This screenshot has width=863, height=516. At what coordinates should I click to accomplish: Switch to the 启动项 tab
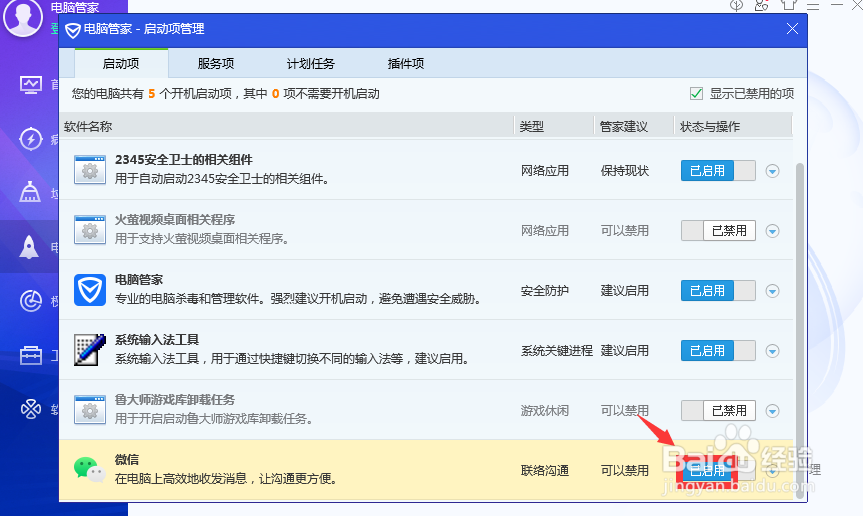coord(121,64)
